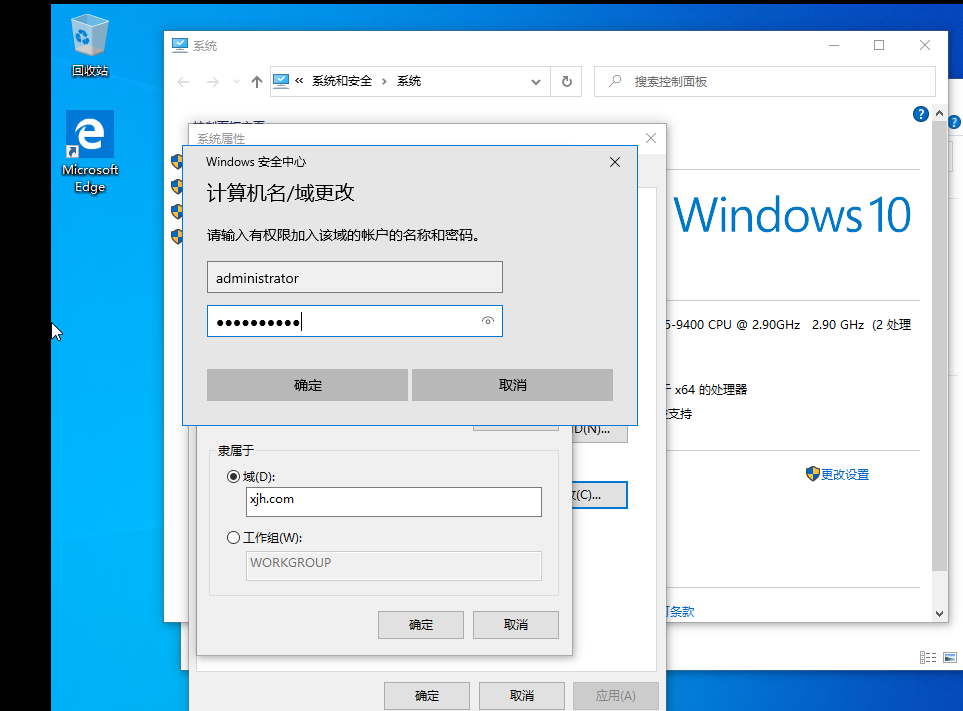Viewport: 963px width, 711px height.
Task: Click the back arrow in System window
Action: click(183, 82)
